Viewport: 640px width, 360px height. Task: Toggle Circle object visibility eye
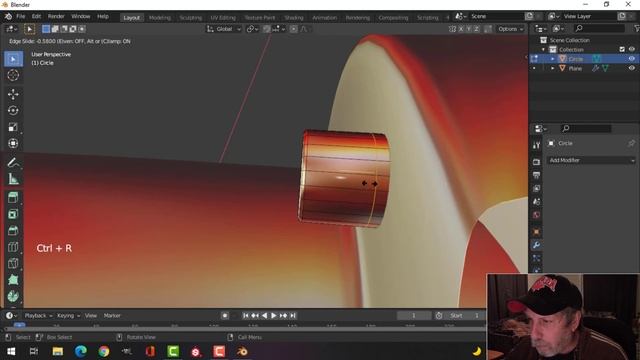click(x=631, y=59)
